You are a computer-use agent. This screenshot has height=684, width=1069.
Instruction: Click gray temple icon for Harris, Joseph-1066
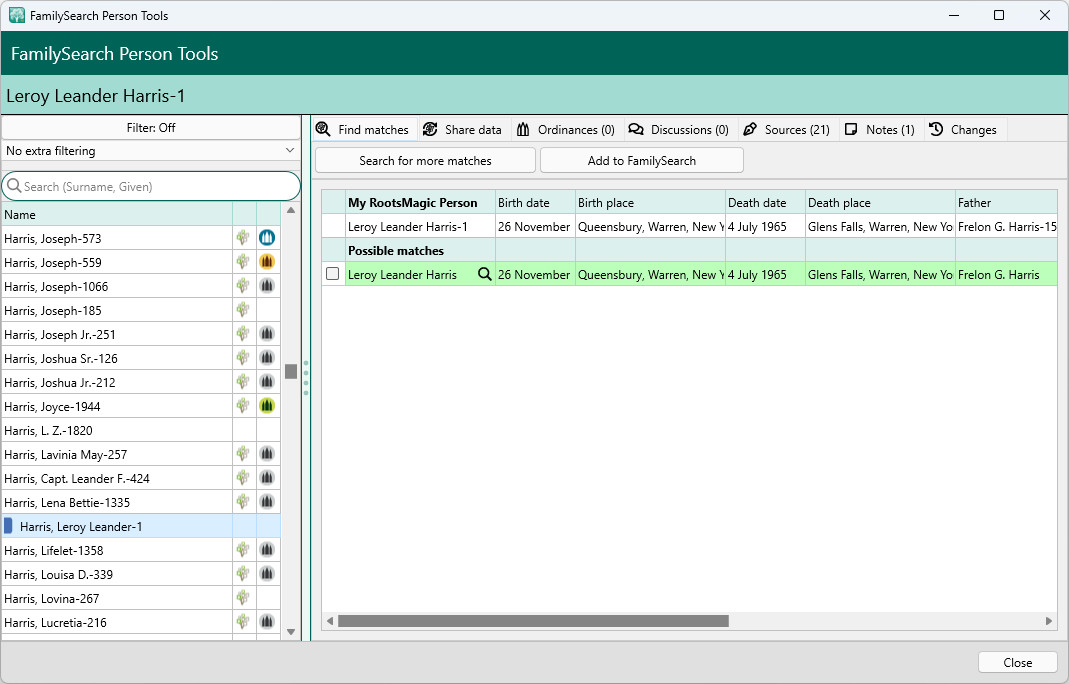click(x=267, y=286)
